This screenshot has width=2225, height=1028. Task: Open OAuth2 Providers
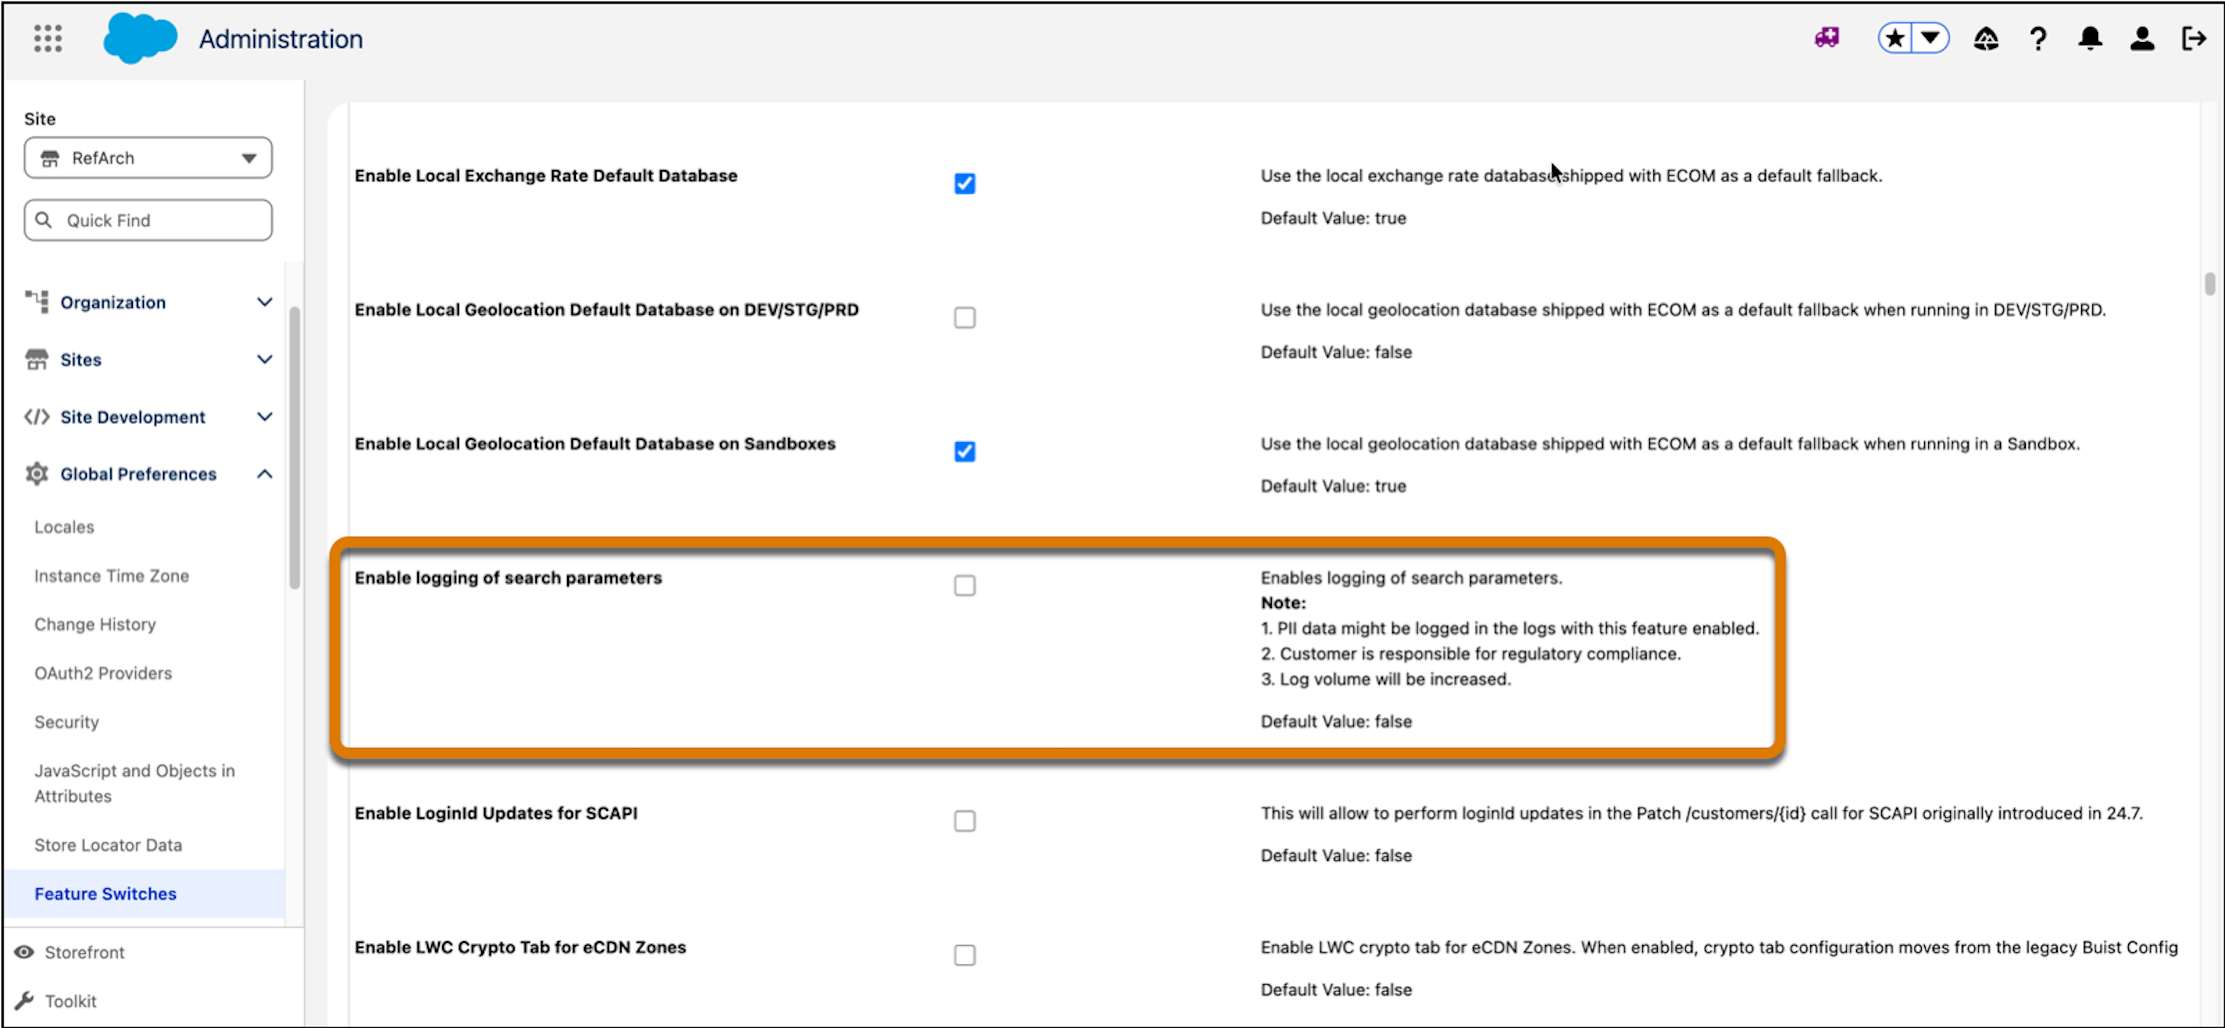coord(103,673)
